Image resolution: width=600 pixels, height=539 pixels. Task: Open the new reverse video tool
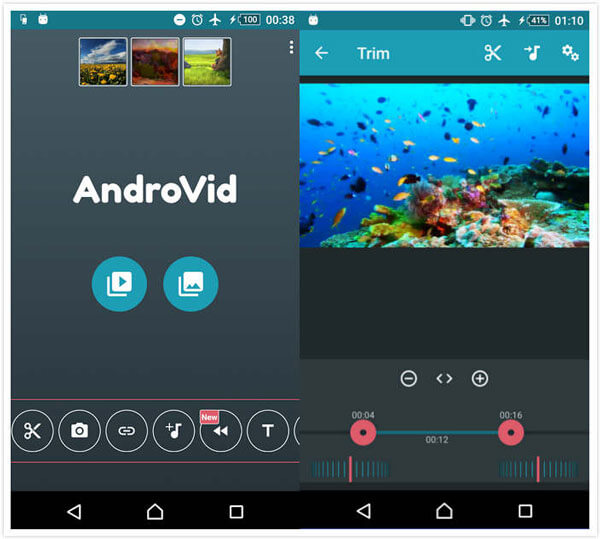(220, 431)
